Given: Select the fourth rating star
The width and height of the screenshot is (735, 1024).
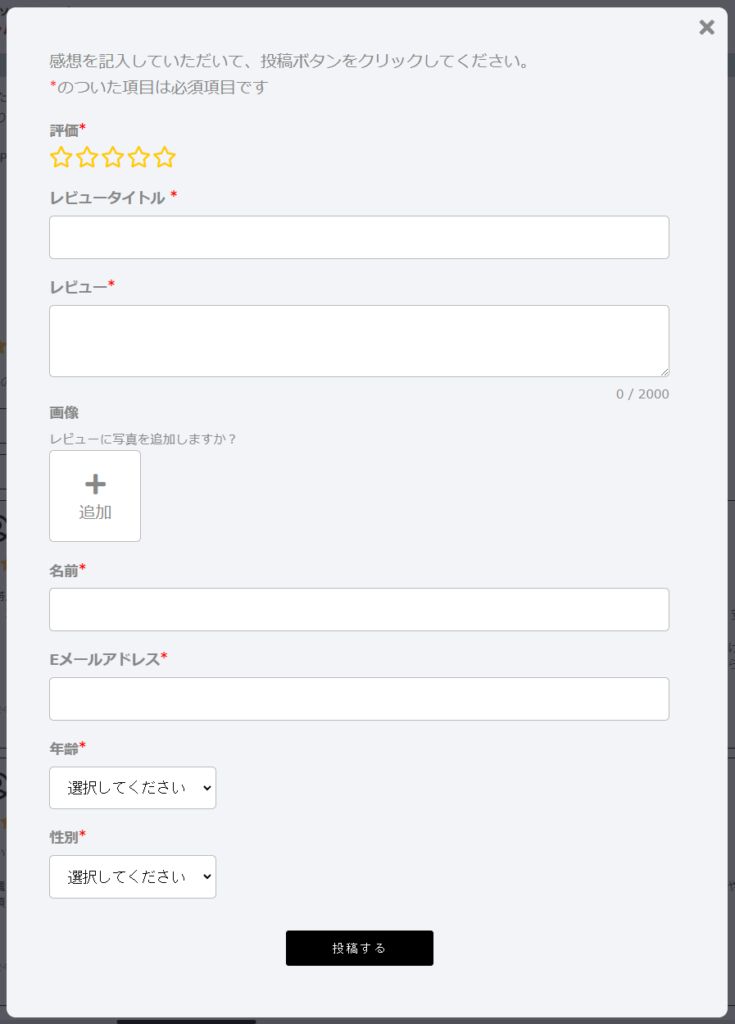Looking at the screenshot, I should (x=139, y=157).
